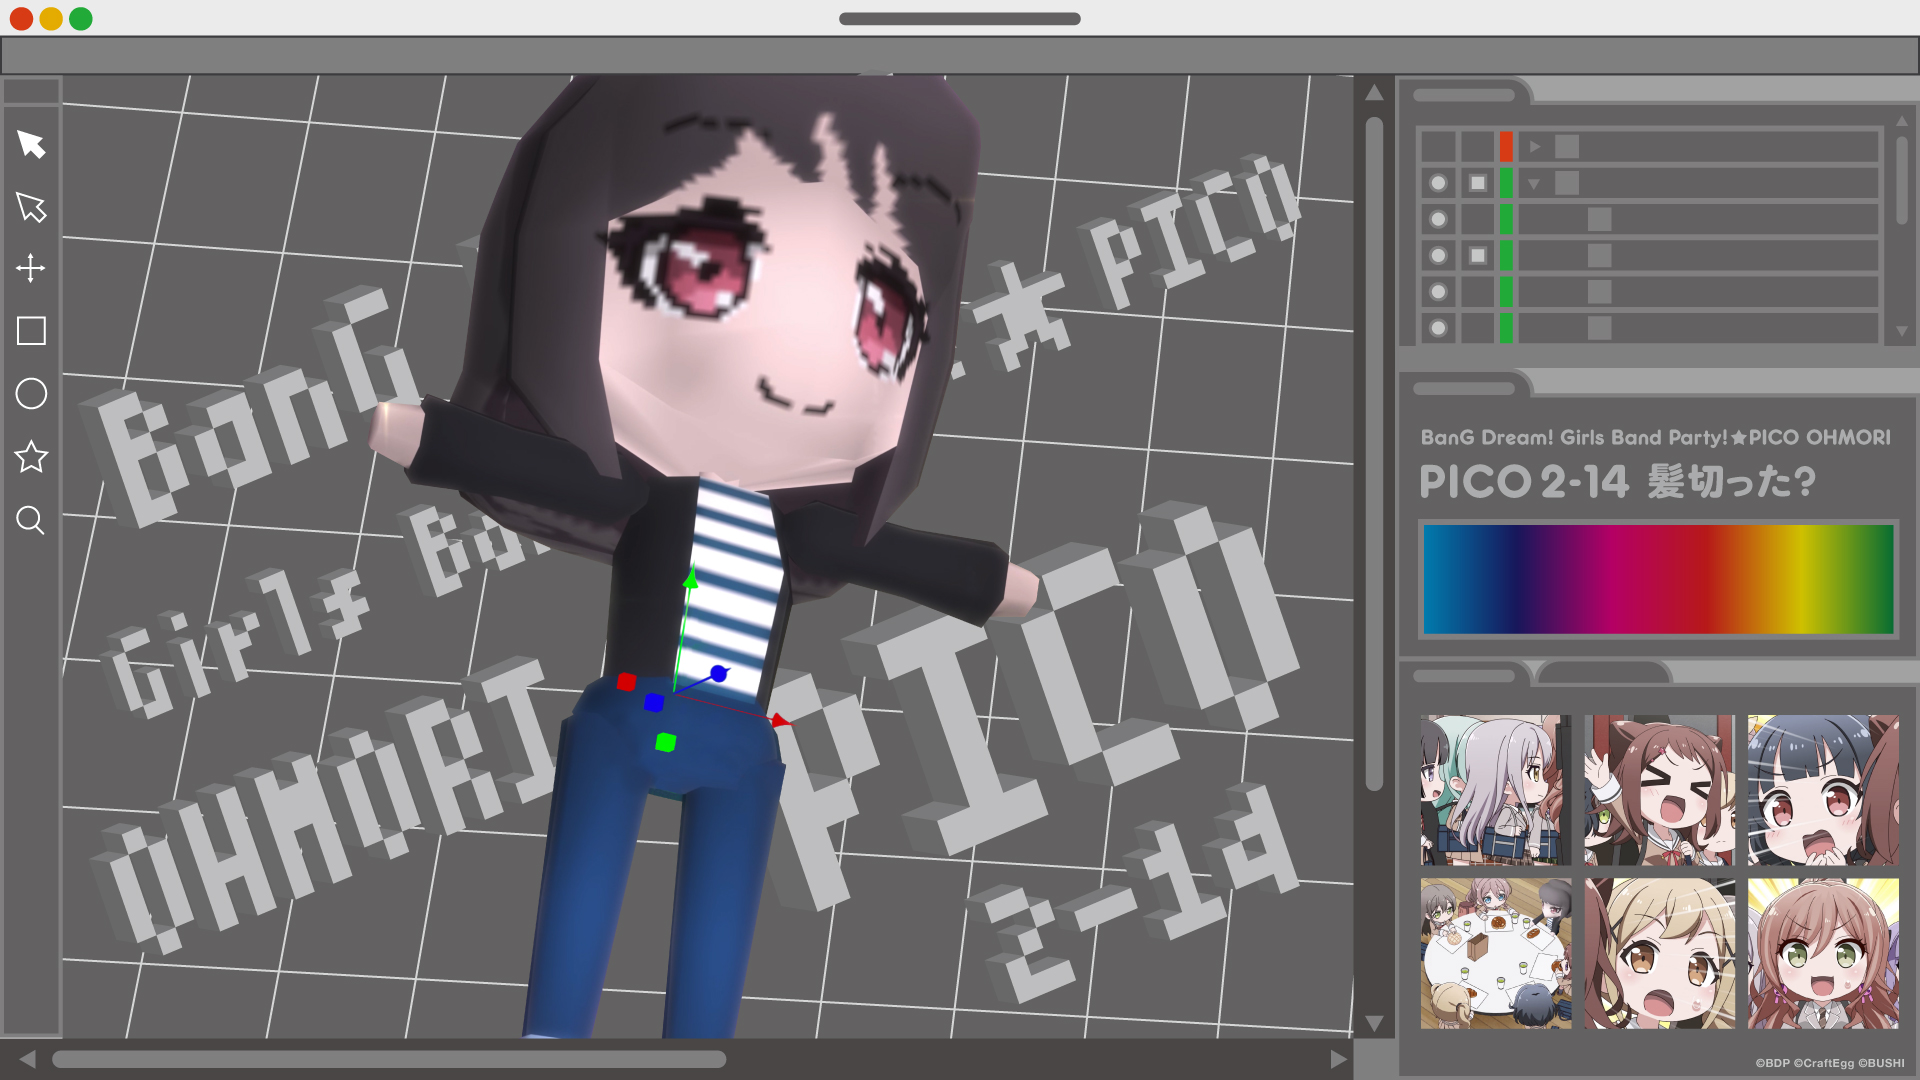Select the ellipse shape tool
1920x1080 pixels.
(x=31, y=394)
